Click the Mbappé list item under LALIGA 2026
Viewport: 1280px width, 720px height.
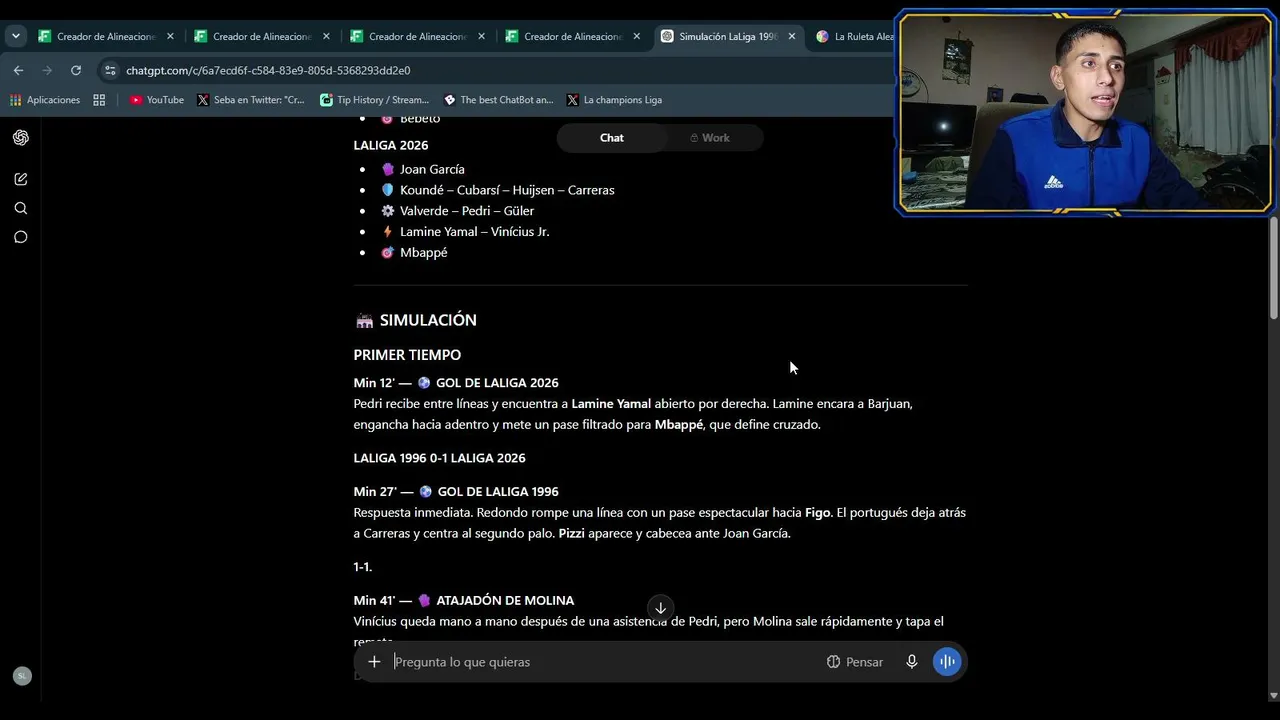pos(424,253)
